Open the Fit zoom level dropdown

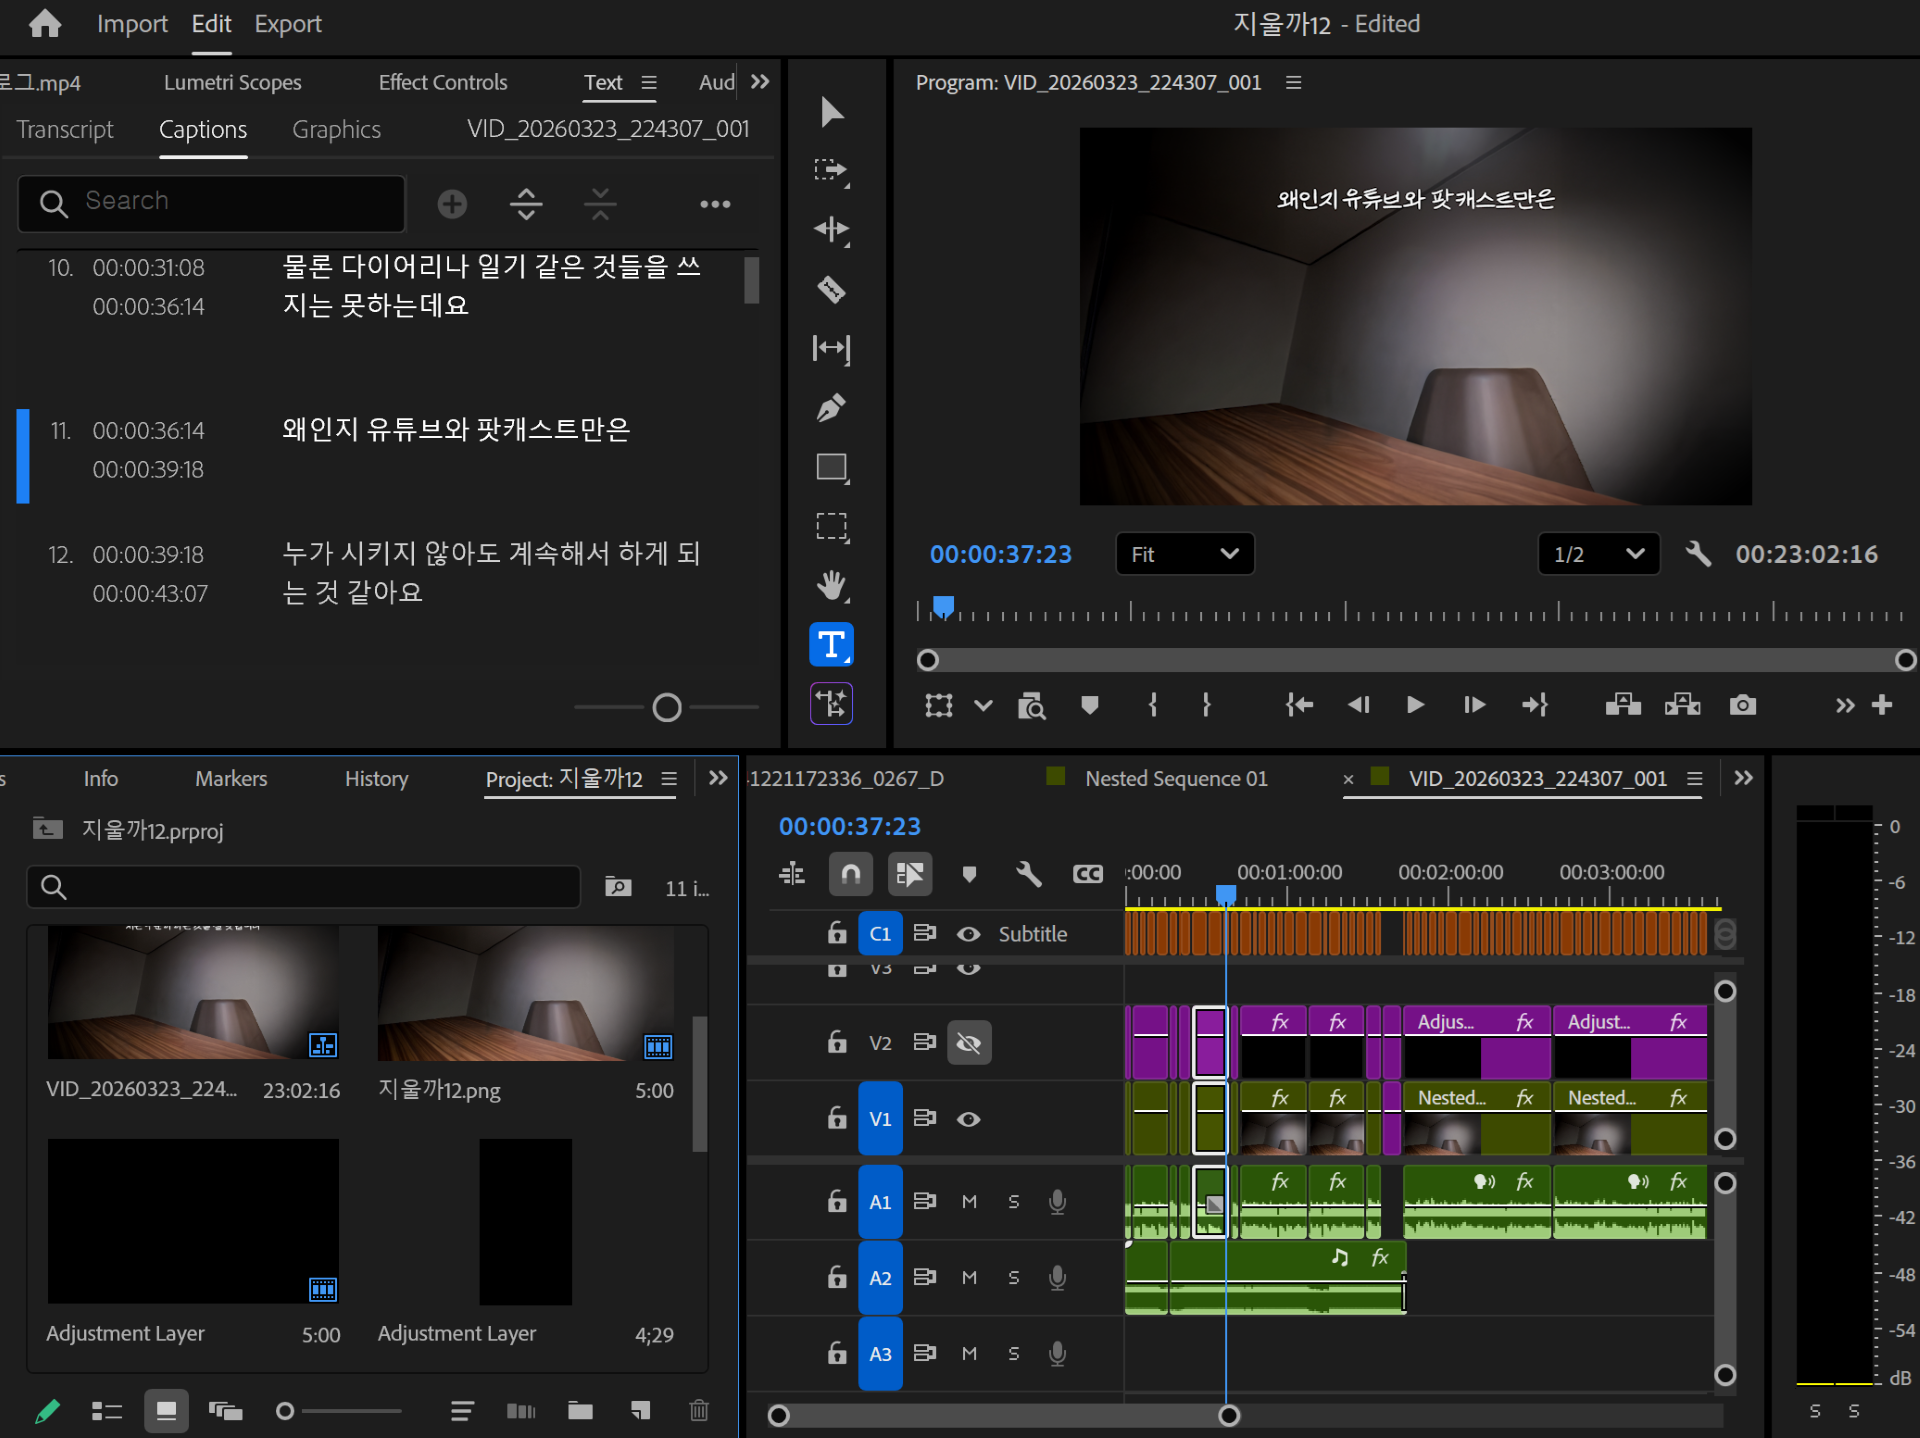(x=1184, y=554)
